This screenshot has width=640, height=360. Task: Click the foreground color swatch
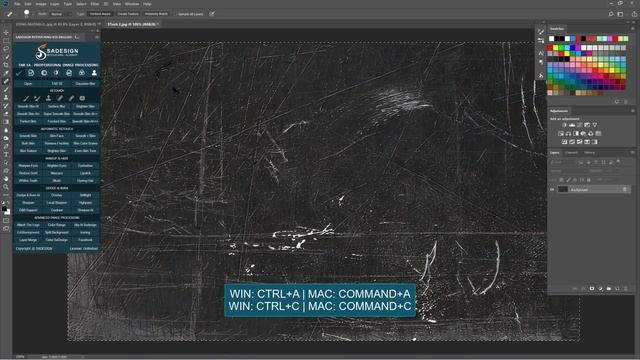pyautogui.click(x=4, y=209)
